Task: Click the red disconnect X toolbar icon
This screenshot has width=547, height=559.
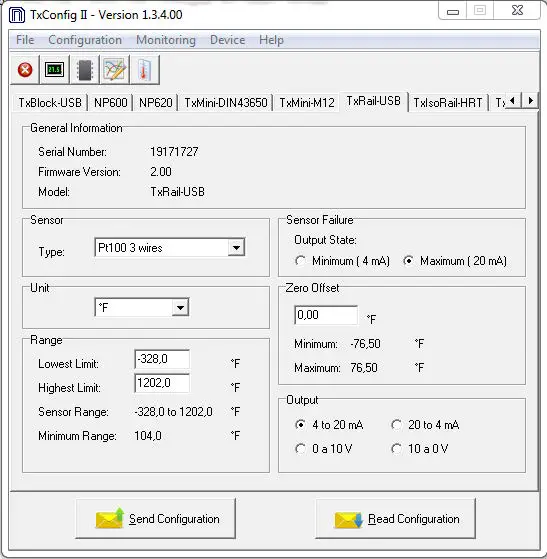Action: coord(25,70)
